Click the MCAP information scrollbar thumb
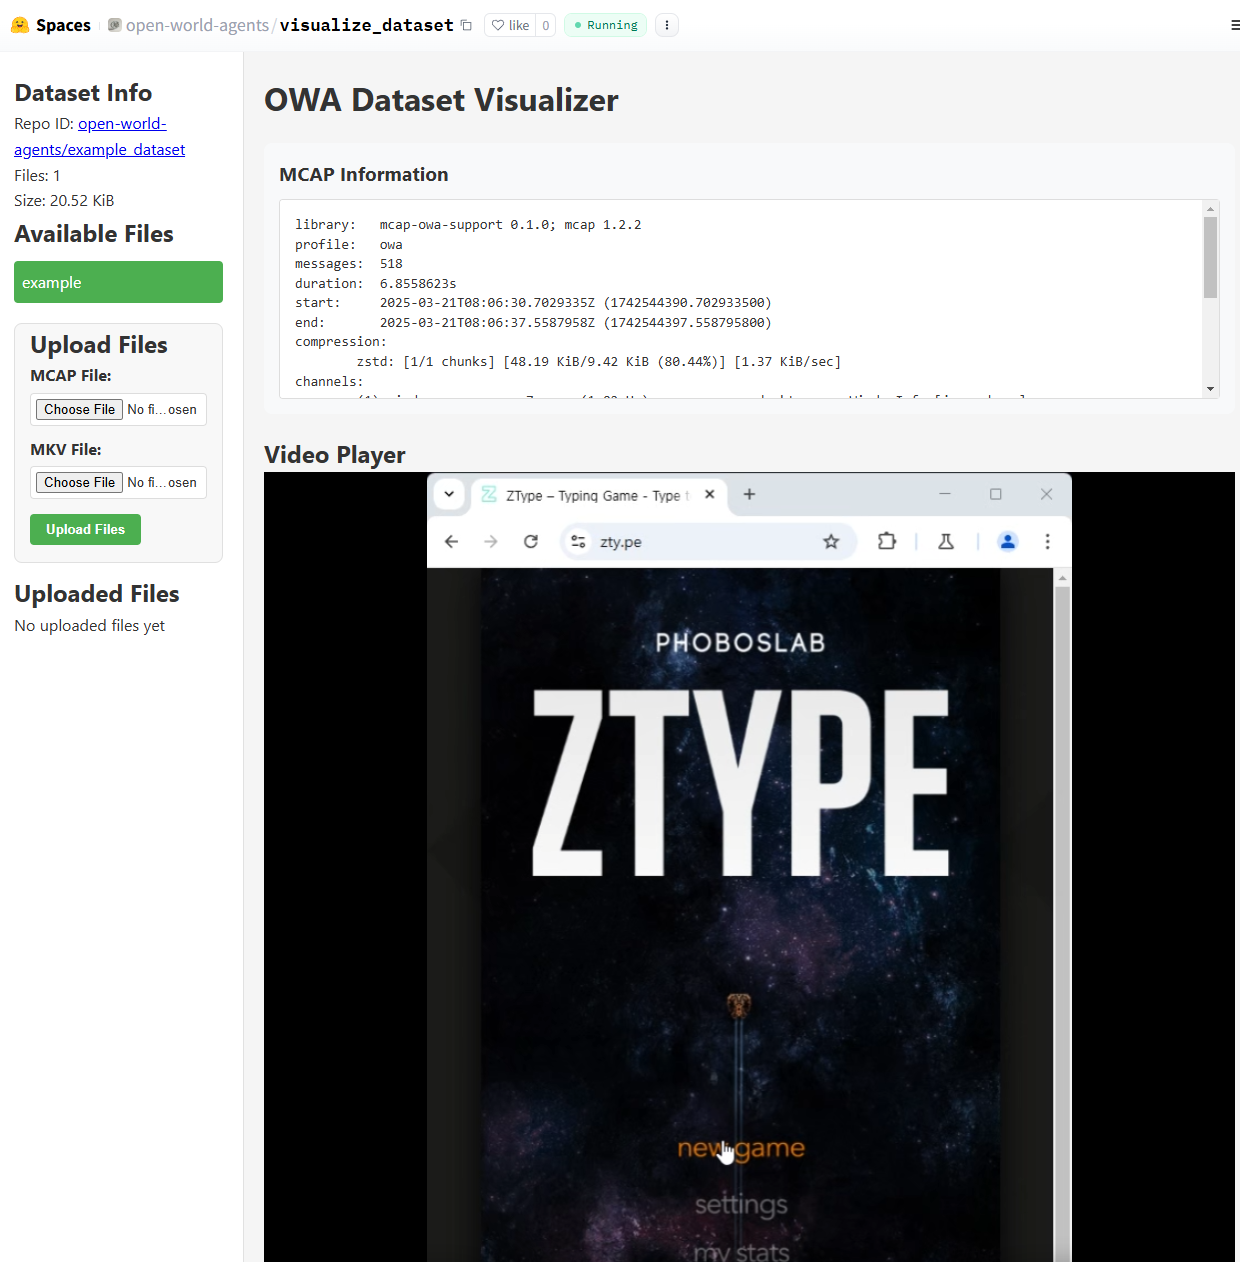 (1210, 258)
